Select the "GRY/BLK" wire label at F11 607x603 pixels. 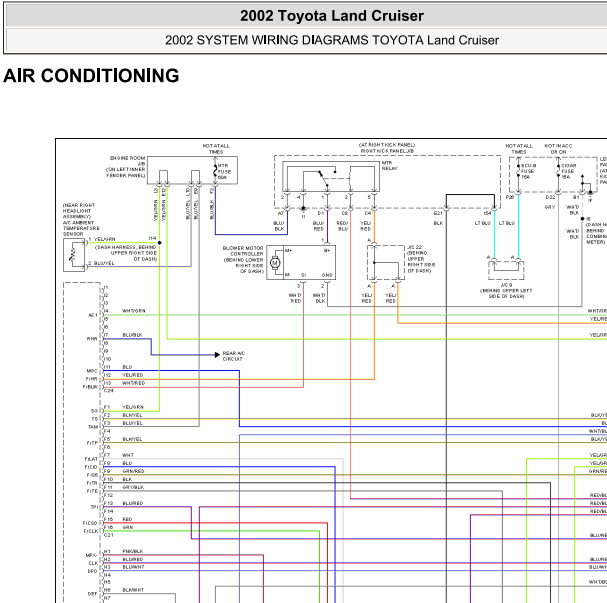pyautogui.click(x=133, y=487)
